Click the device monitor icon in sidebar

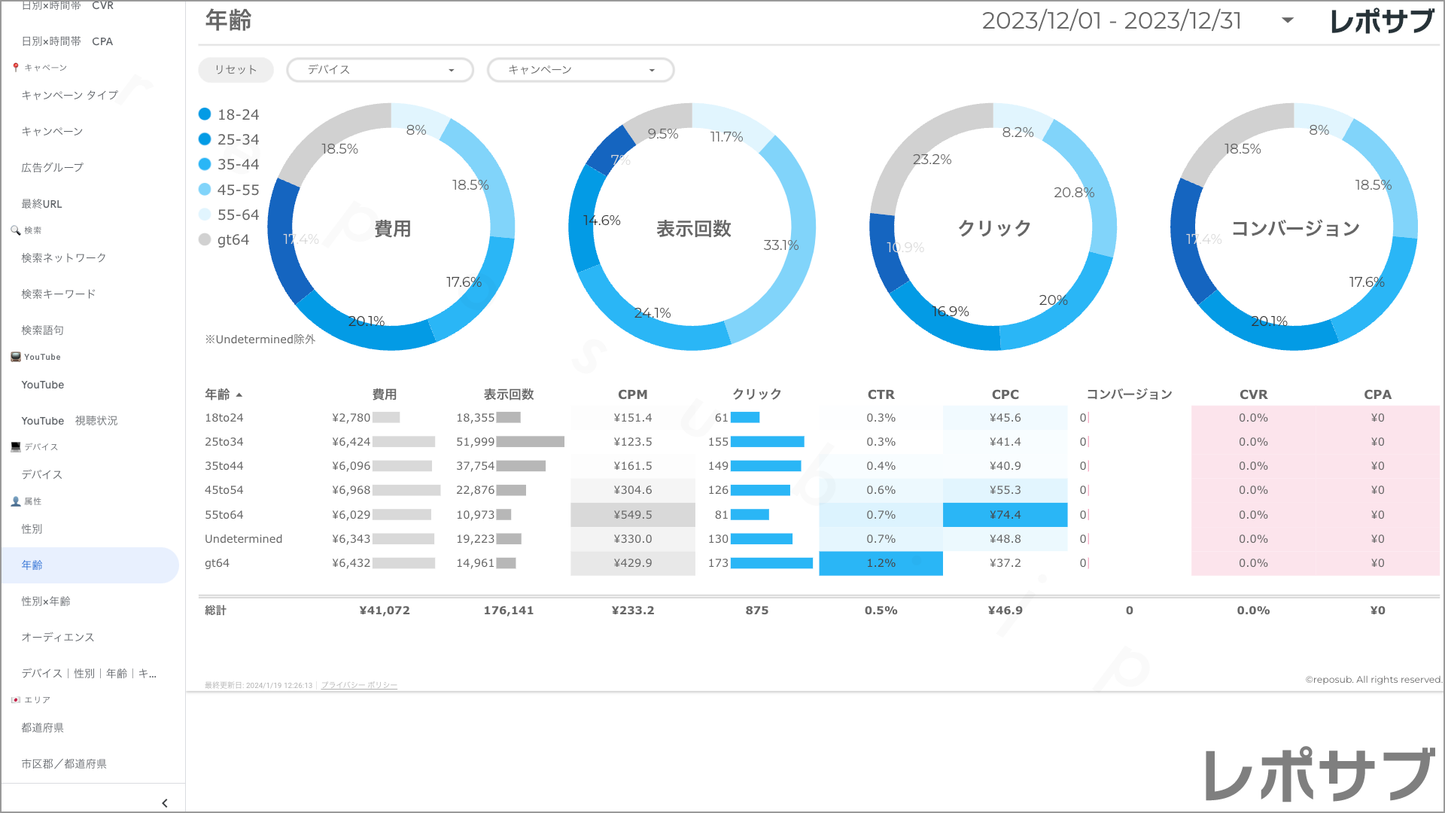(15, 447)
